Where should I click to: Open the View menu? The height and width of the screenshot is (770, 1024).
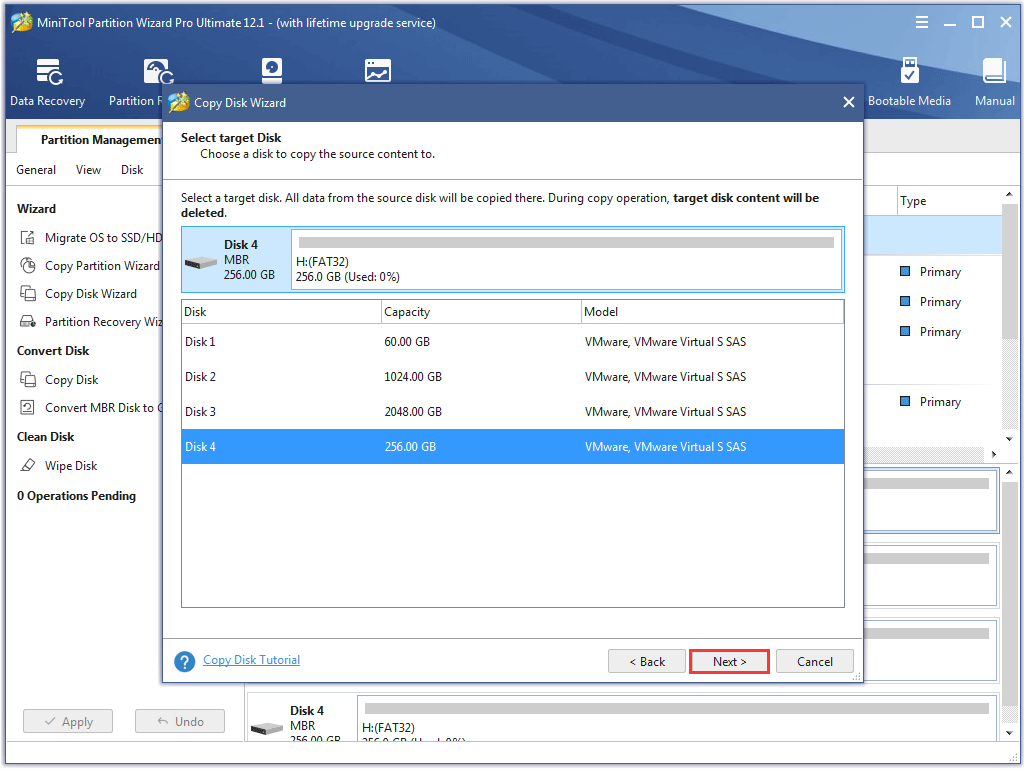pyautogui.click(x=88, y=170)
